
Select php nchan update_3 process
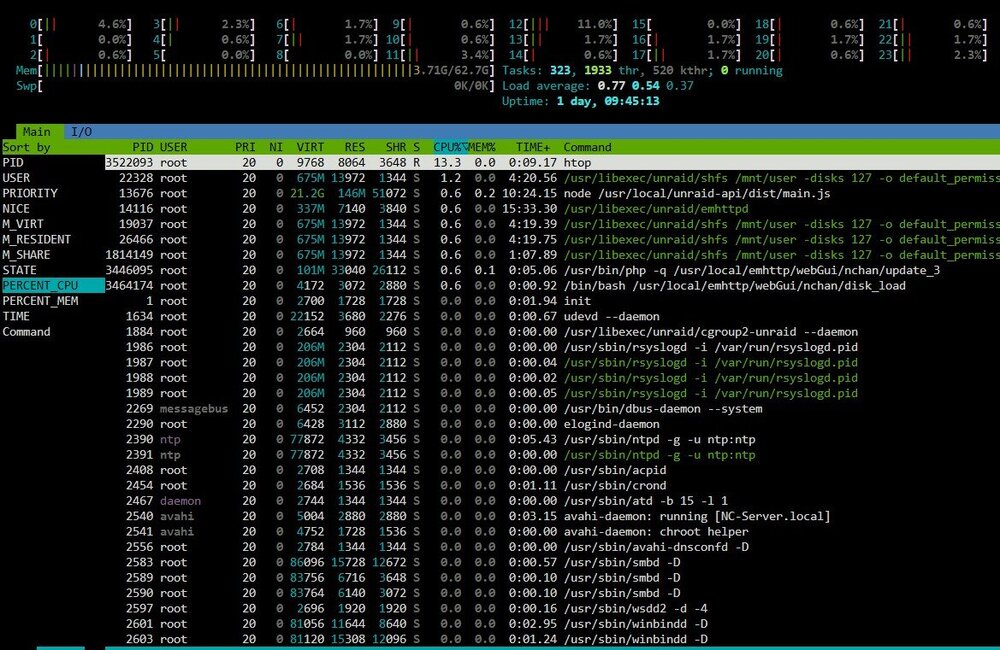point(552,270)
